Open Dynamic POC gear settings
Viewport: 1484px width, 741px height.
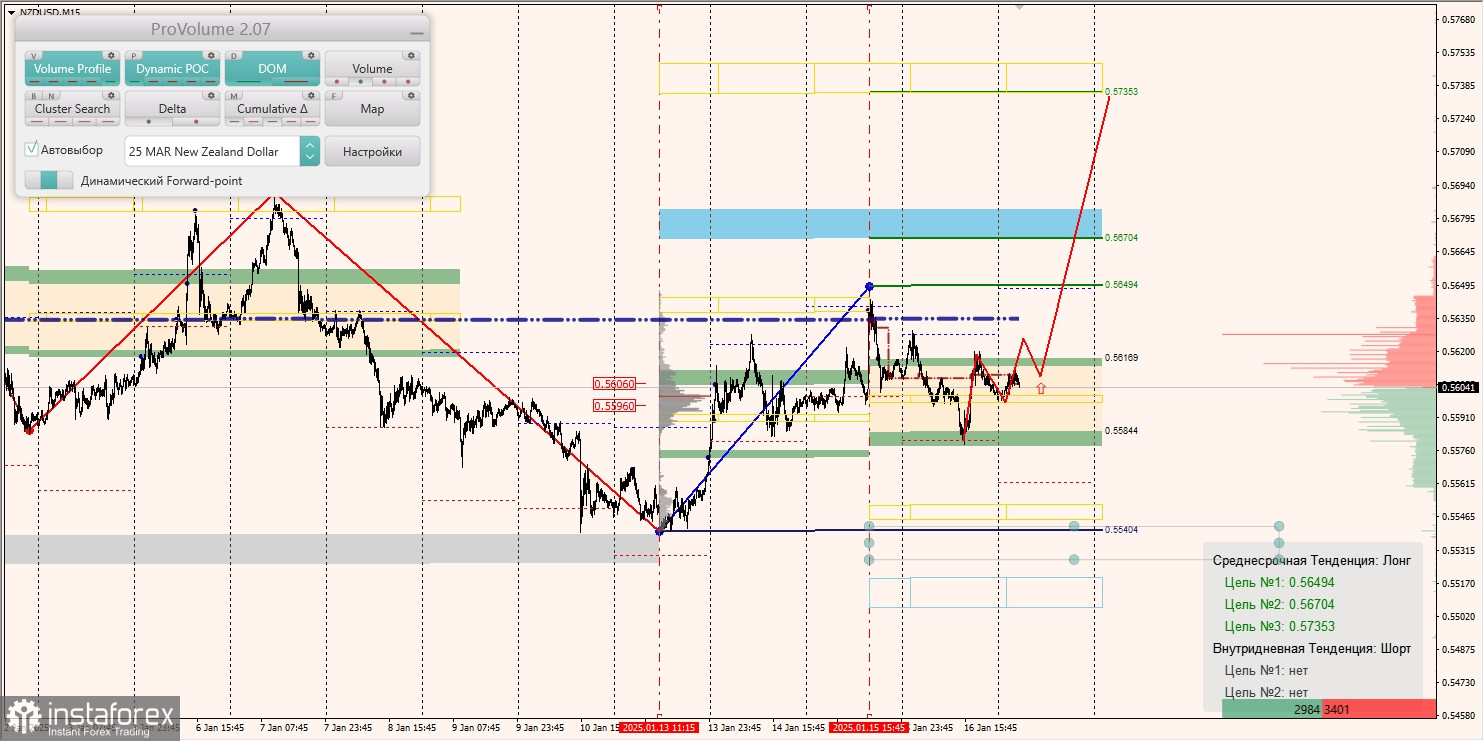click(211, 56)
